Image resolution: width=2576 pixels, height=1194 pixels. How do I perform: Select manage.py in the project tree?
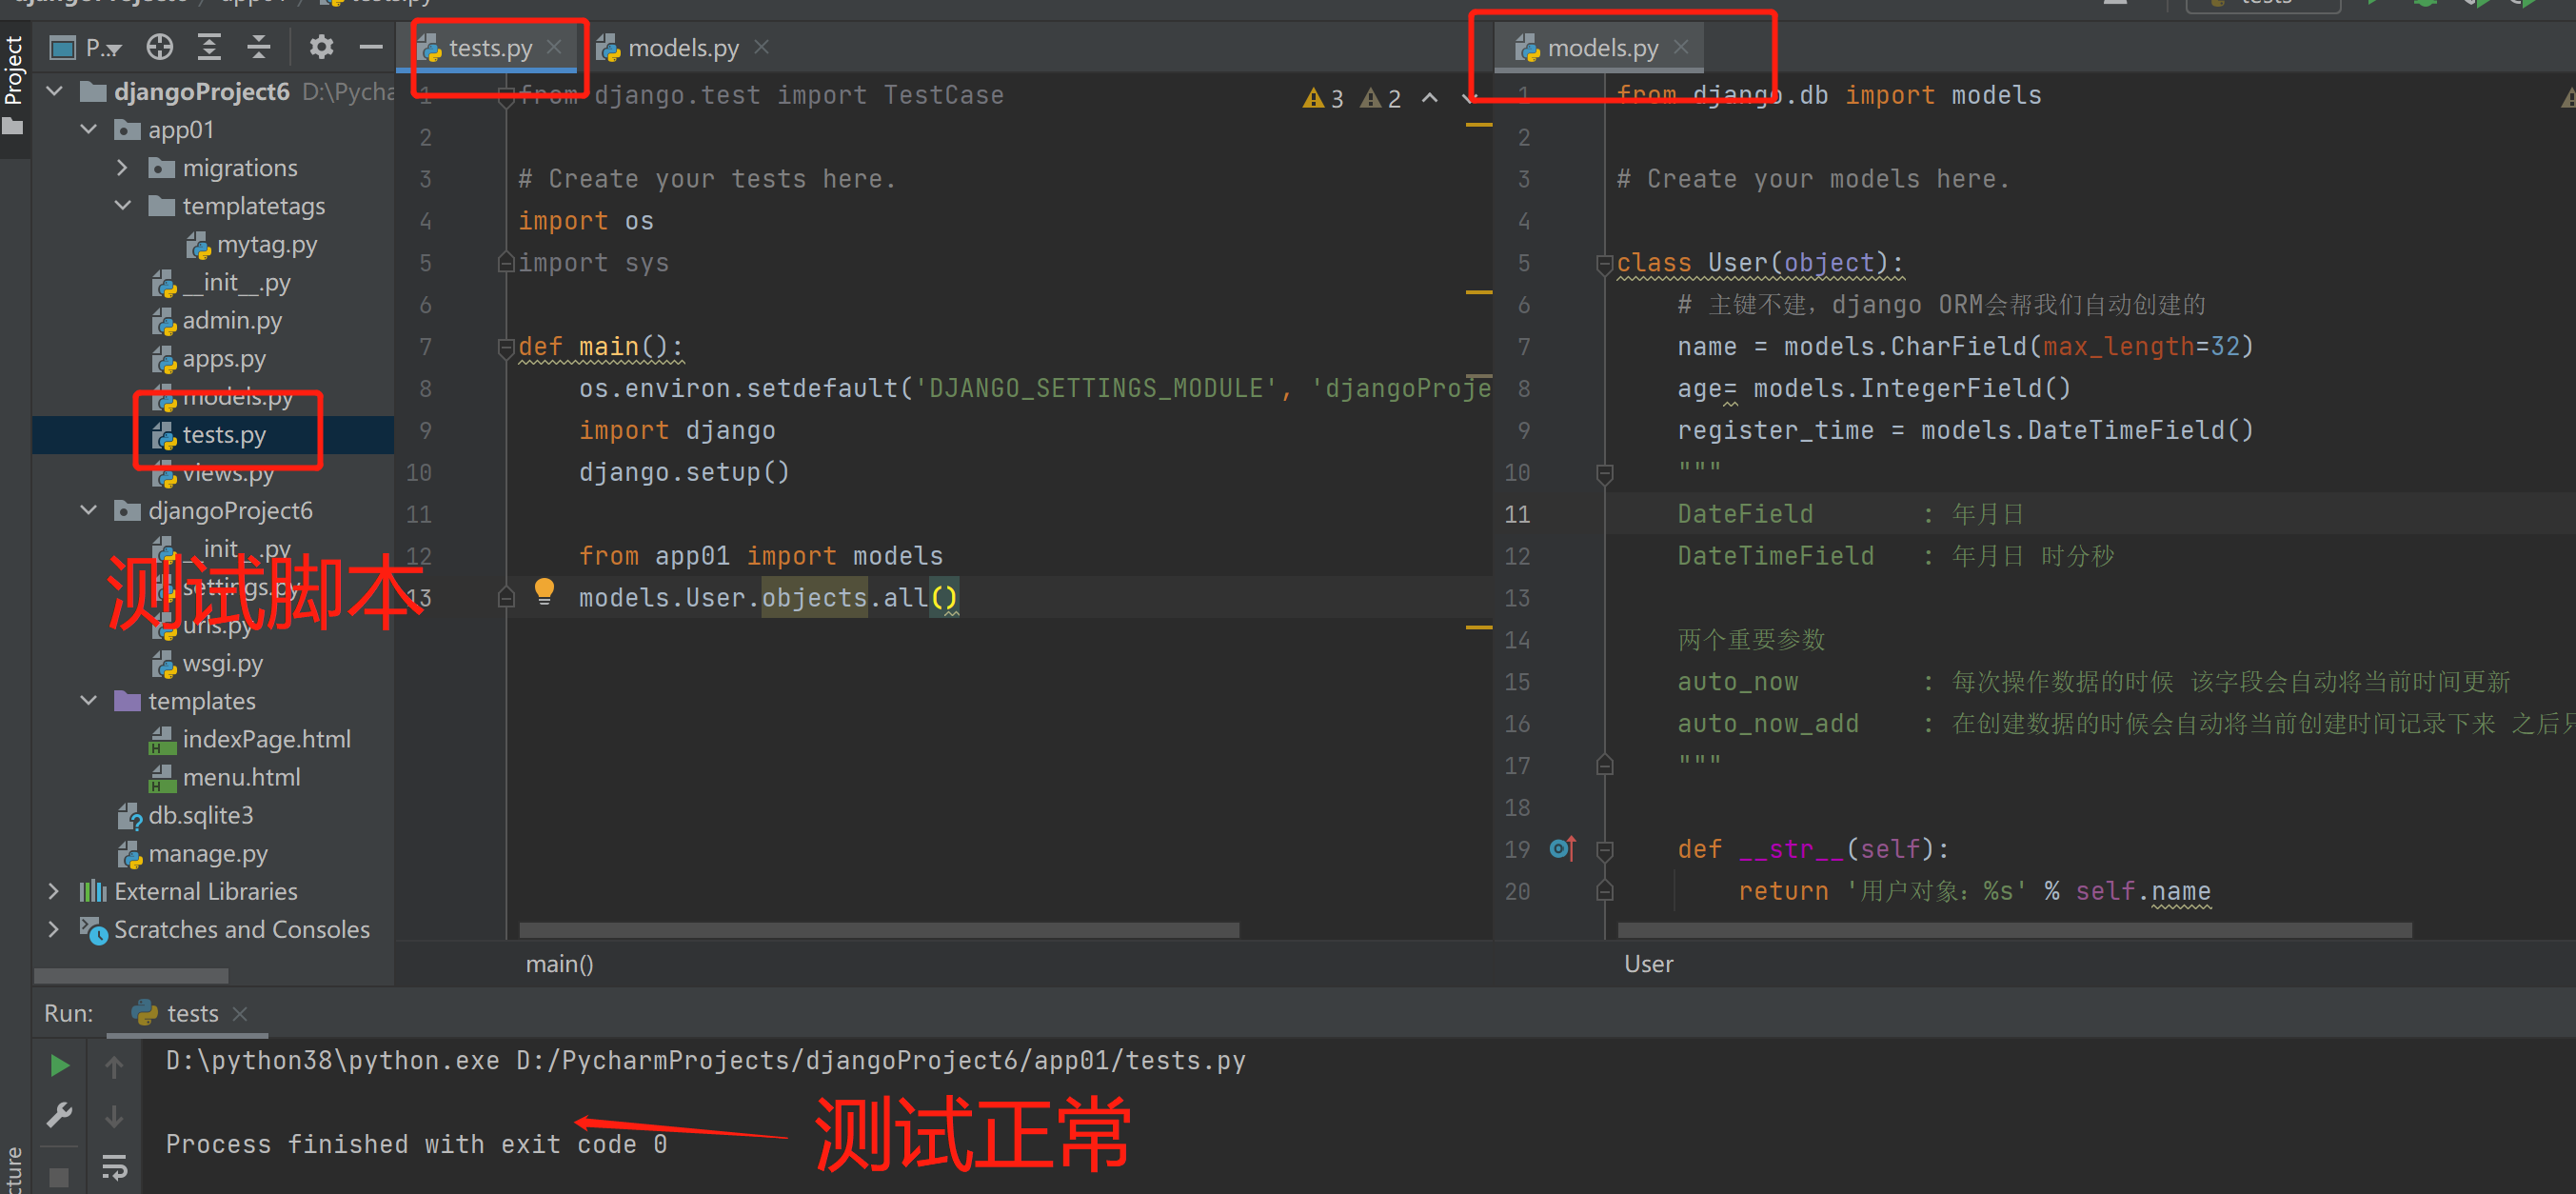point(192,853)
